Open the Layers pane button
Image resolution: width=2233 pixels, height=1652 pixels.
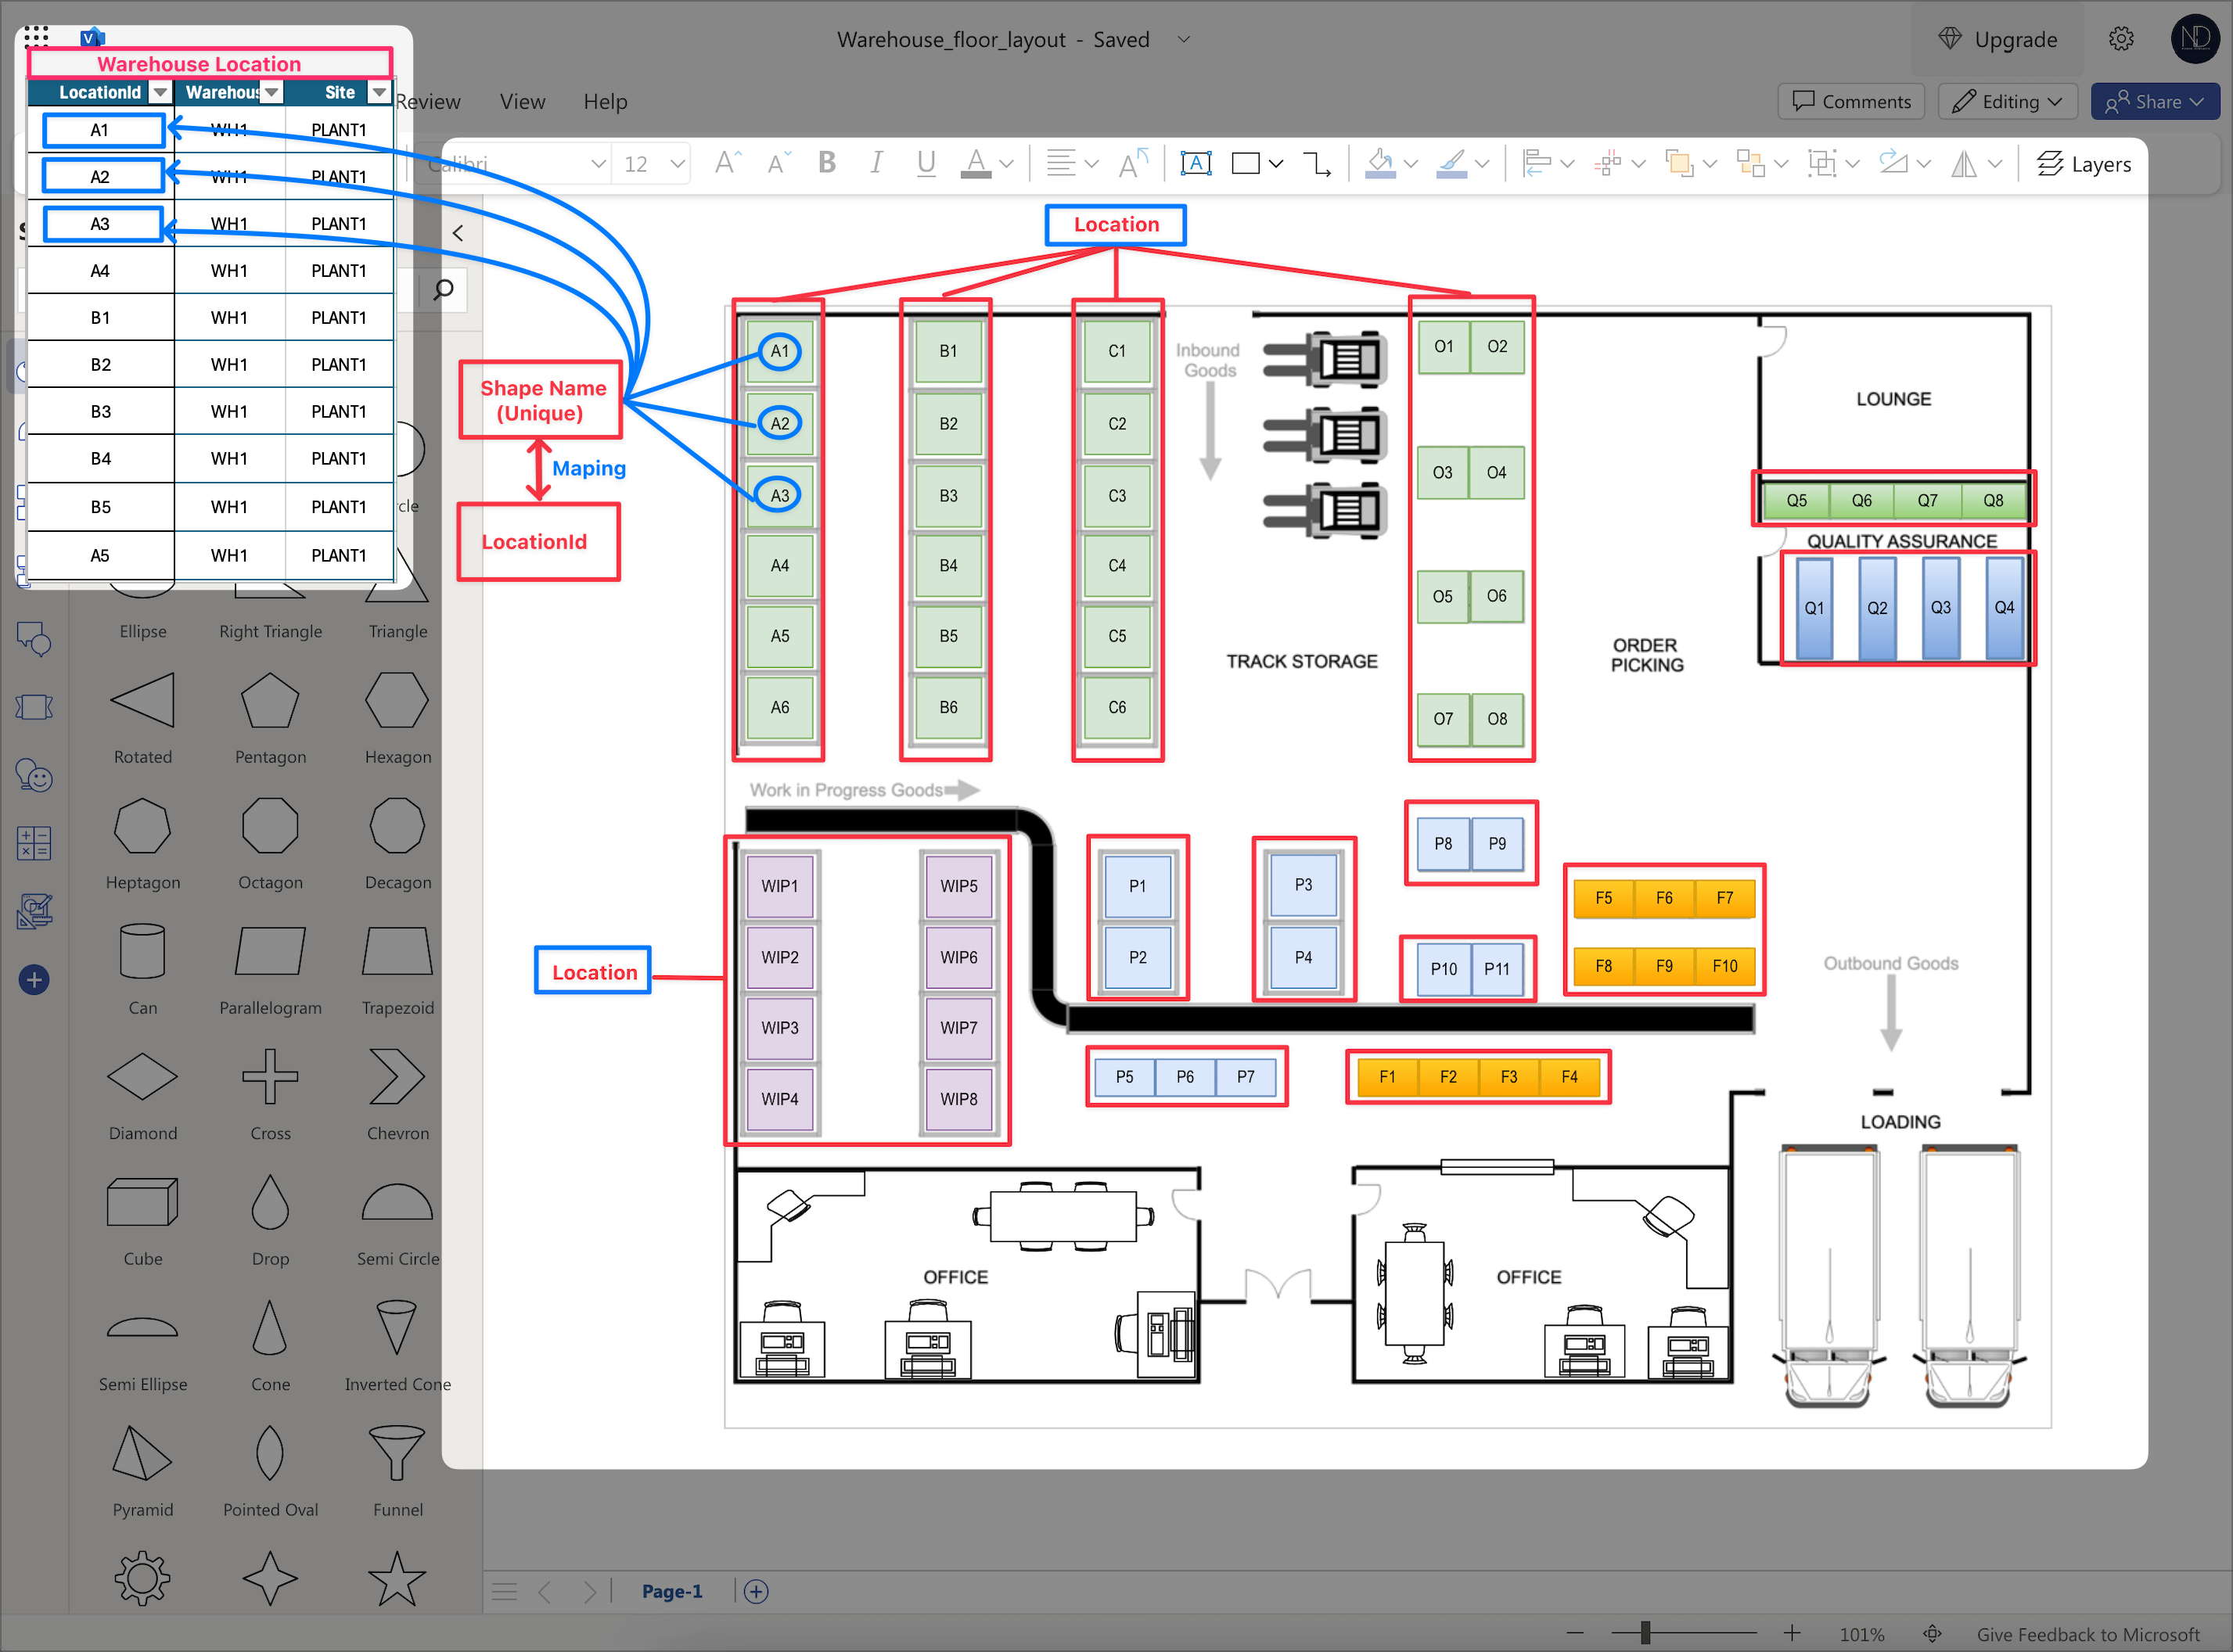coord(2084,164)
